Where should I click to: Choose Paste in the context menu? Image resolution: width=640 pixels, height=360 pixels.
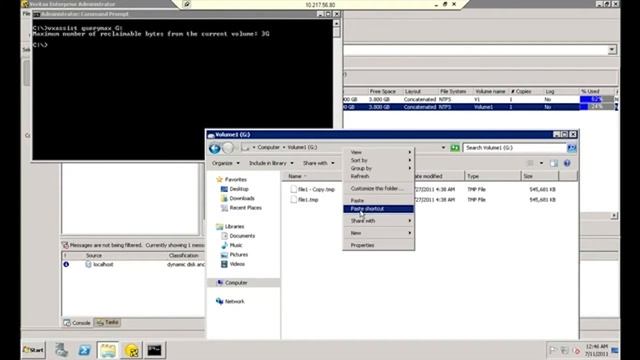tap(379, 201)
